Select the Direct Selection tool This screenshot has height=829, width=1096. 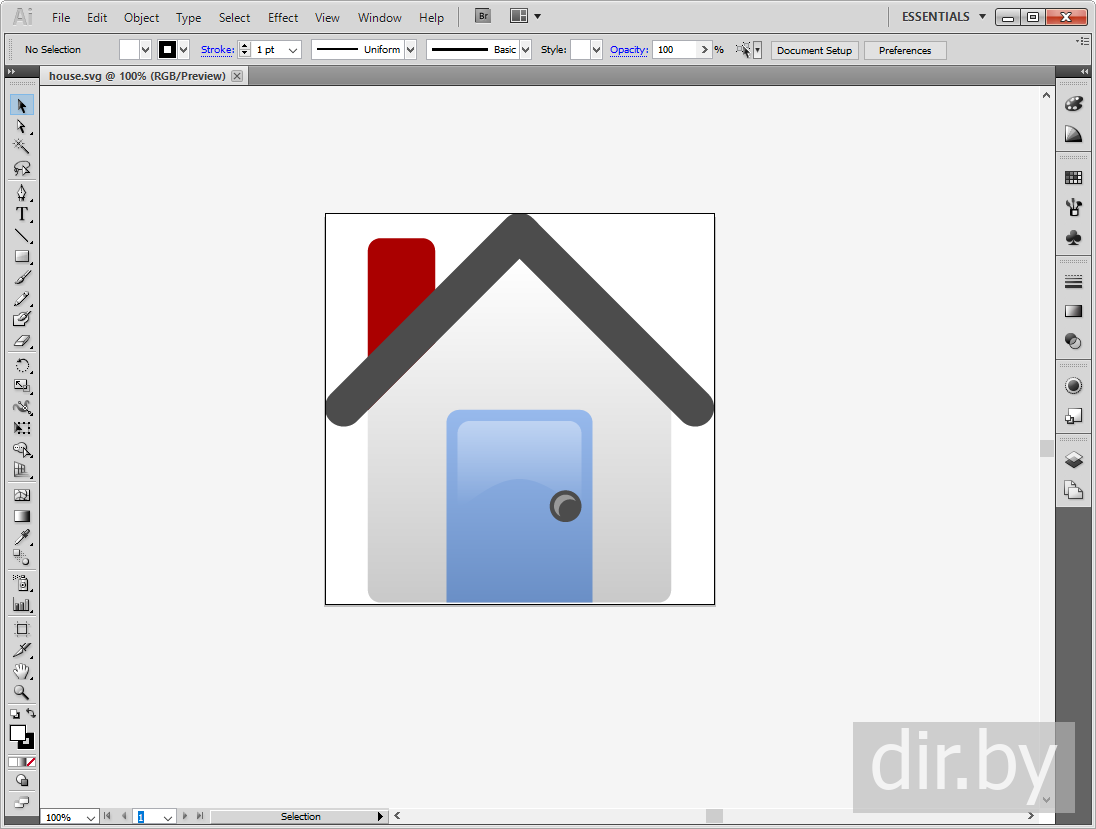[x=22, y=127]
